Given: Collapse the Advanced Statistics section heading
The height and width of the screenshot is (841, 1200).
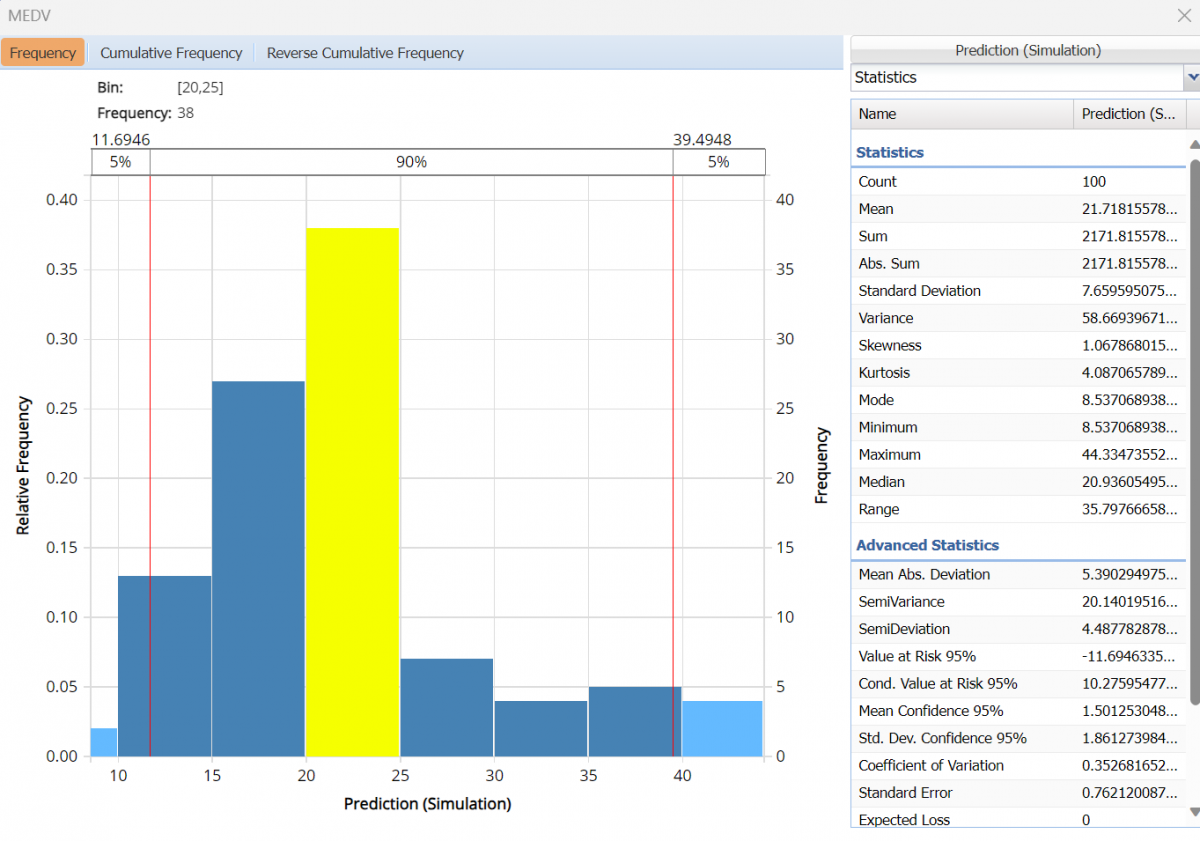Looking at the screenshot, I should [927, 546].
